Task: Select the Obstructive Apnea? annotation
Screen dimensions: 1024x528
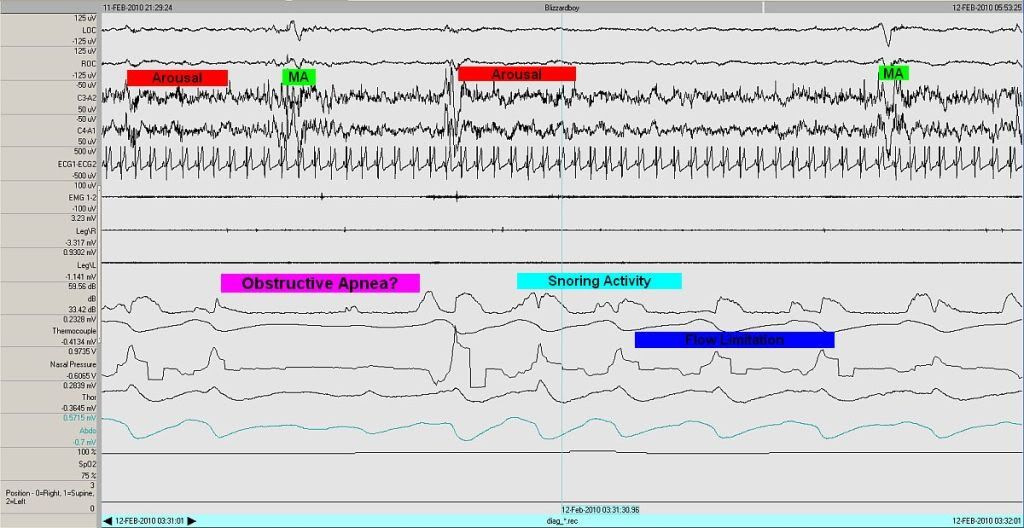Action: coord(320,284)
